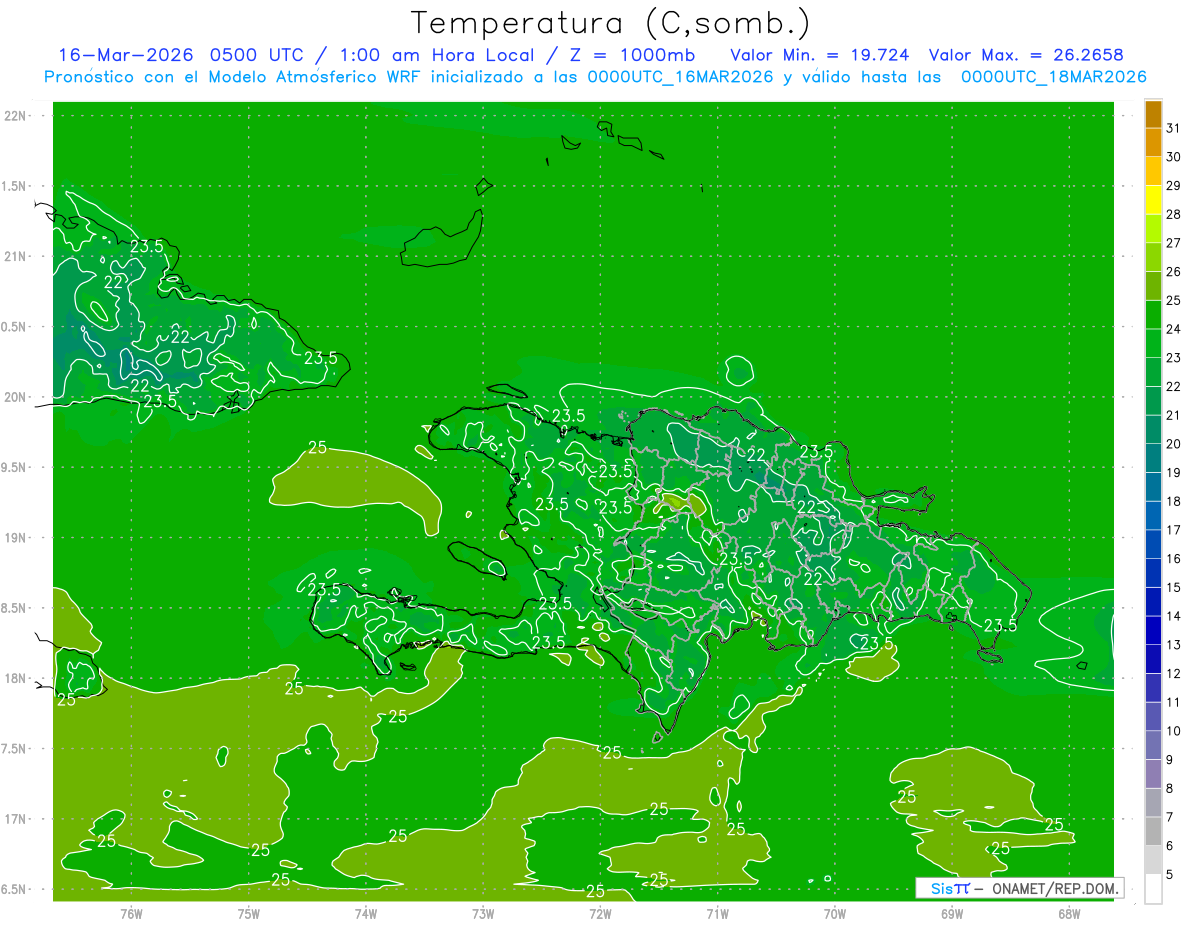Pick the purple swatch between 9 and 10
1200x927 pixels.
1153,745
